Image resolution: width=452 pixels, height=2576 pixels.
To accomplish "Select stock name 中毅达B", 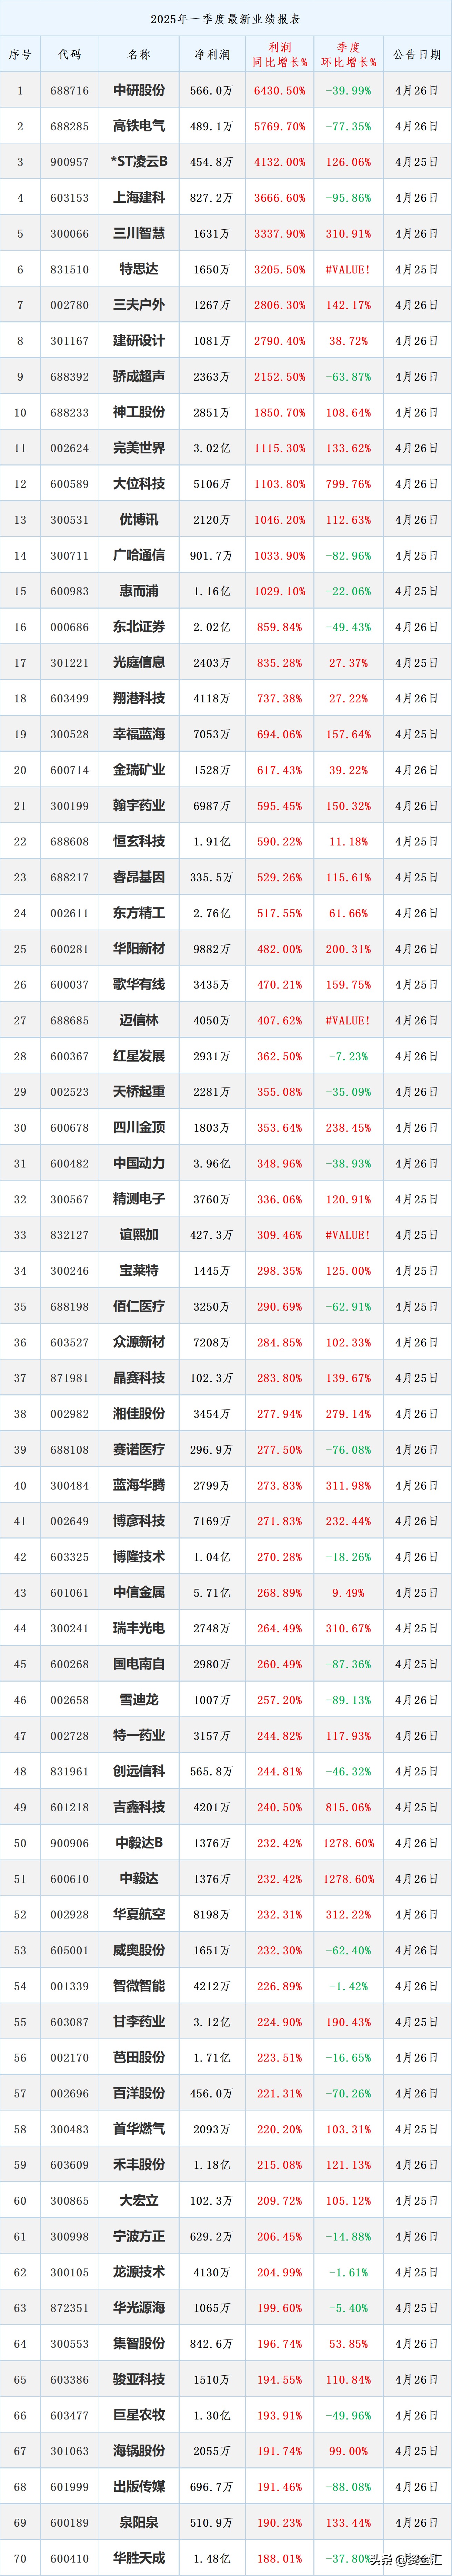I will coord(139,1843).
